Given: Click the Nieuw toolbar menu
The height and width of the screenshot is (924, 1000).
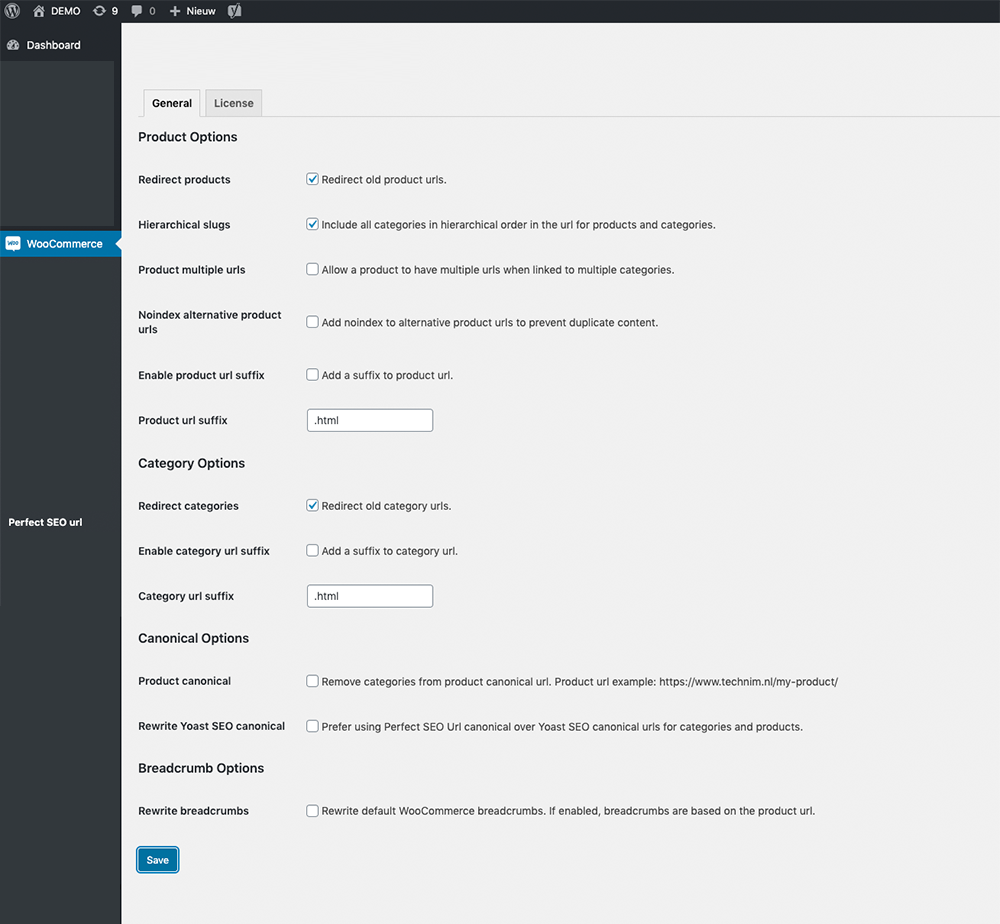Looking at the screenshot, I should (x=193, y=11).
